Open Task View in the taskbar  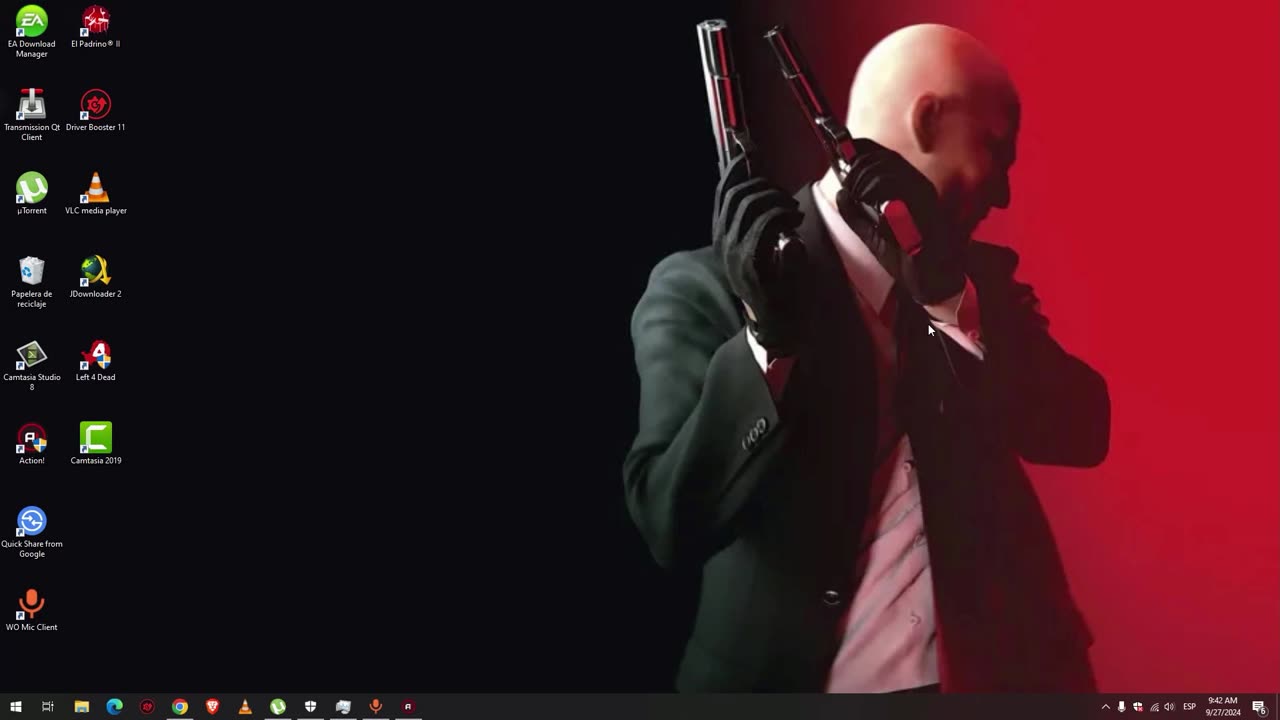click(x=48, y=707)
